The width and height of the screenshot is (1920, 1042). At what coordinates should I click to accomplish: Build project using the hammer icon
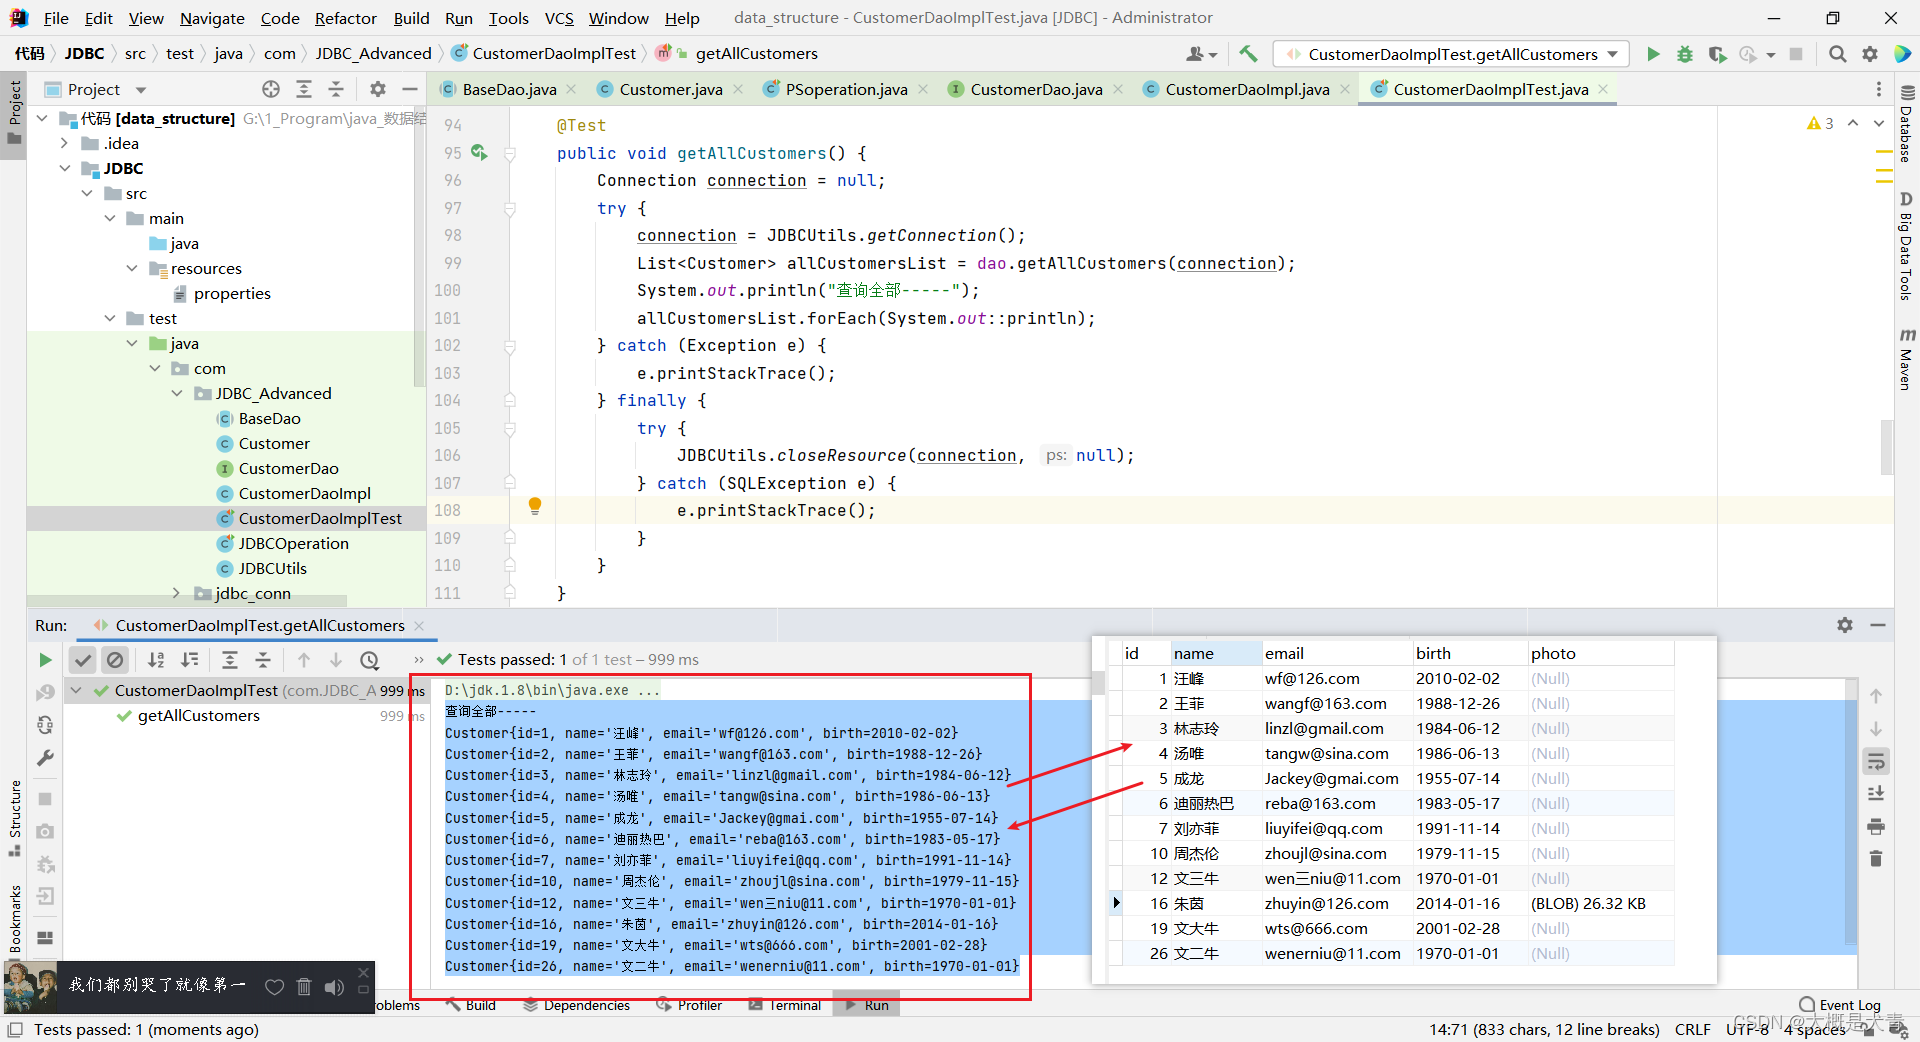(x=1248, y=54)
